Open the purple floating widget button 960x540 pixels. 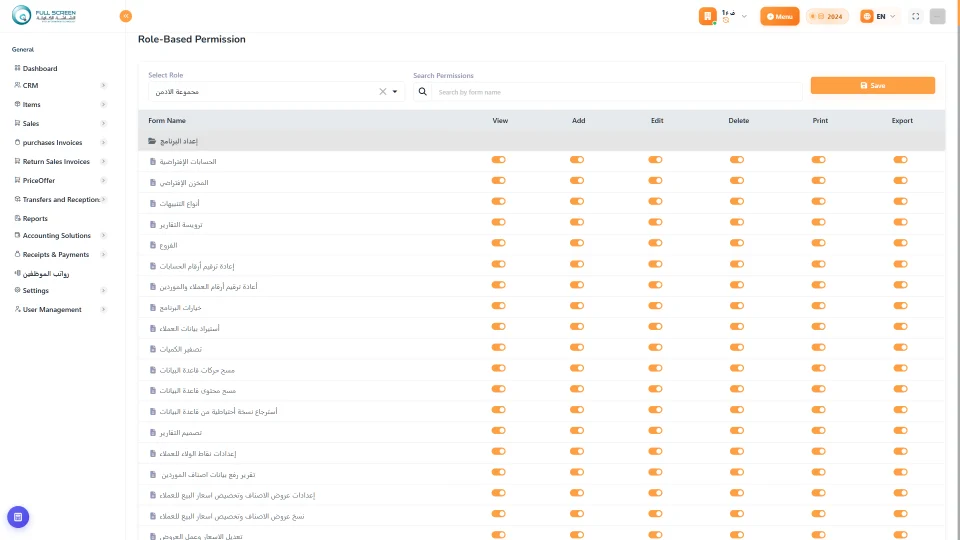point(18,517)
